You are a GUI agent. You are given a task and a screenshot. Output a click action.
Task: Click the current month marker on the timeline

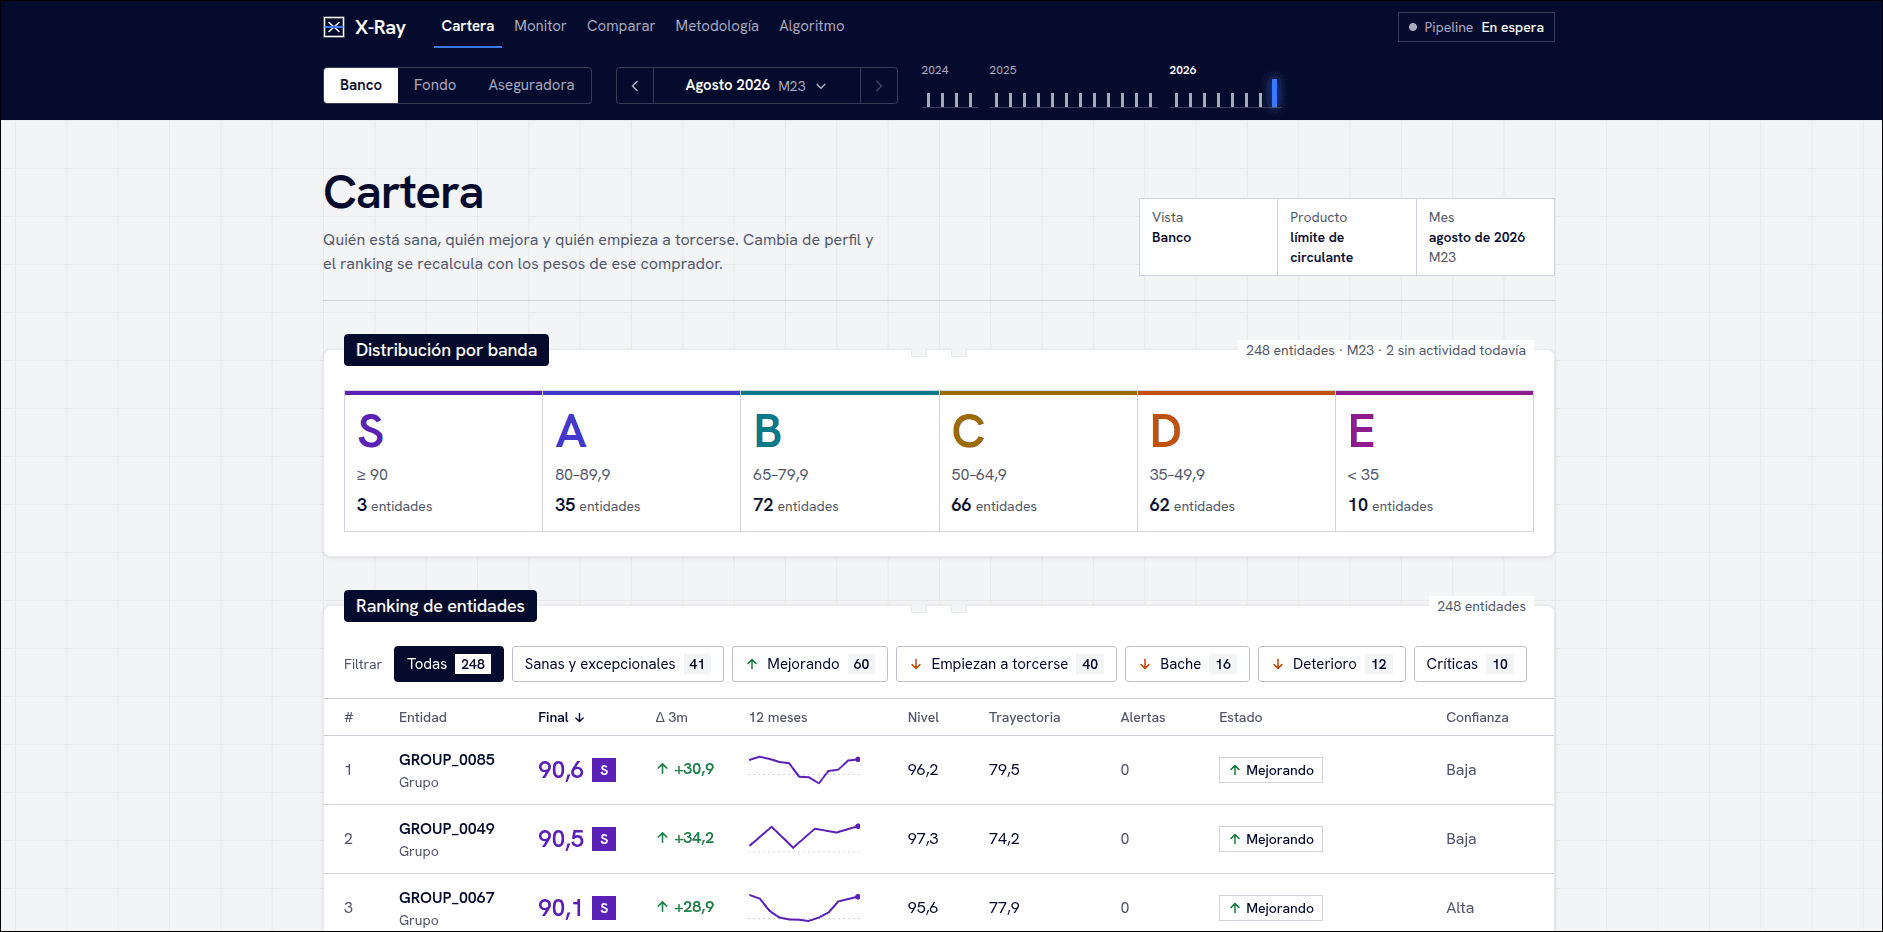pyautogui.click(x=1274, y=93)
